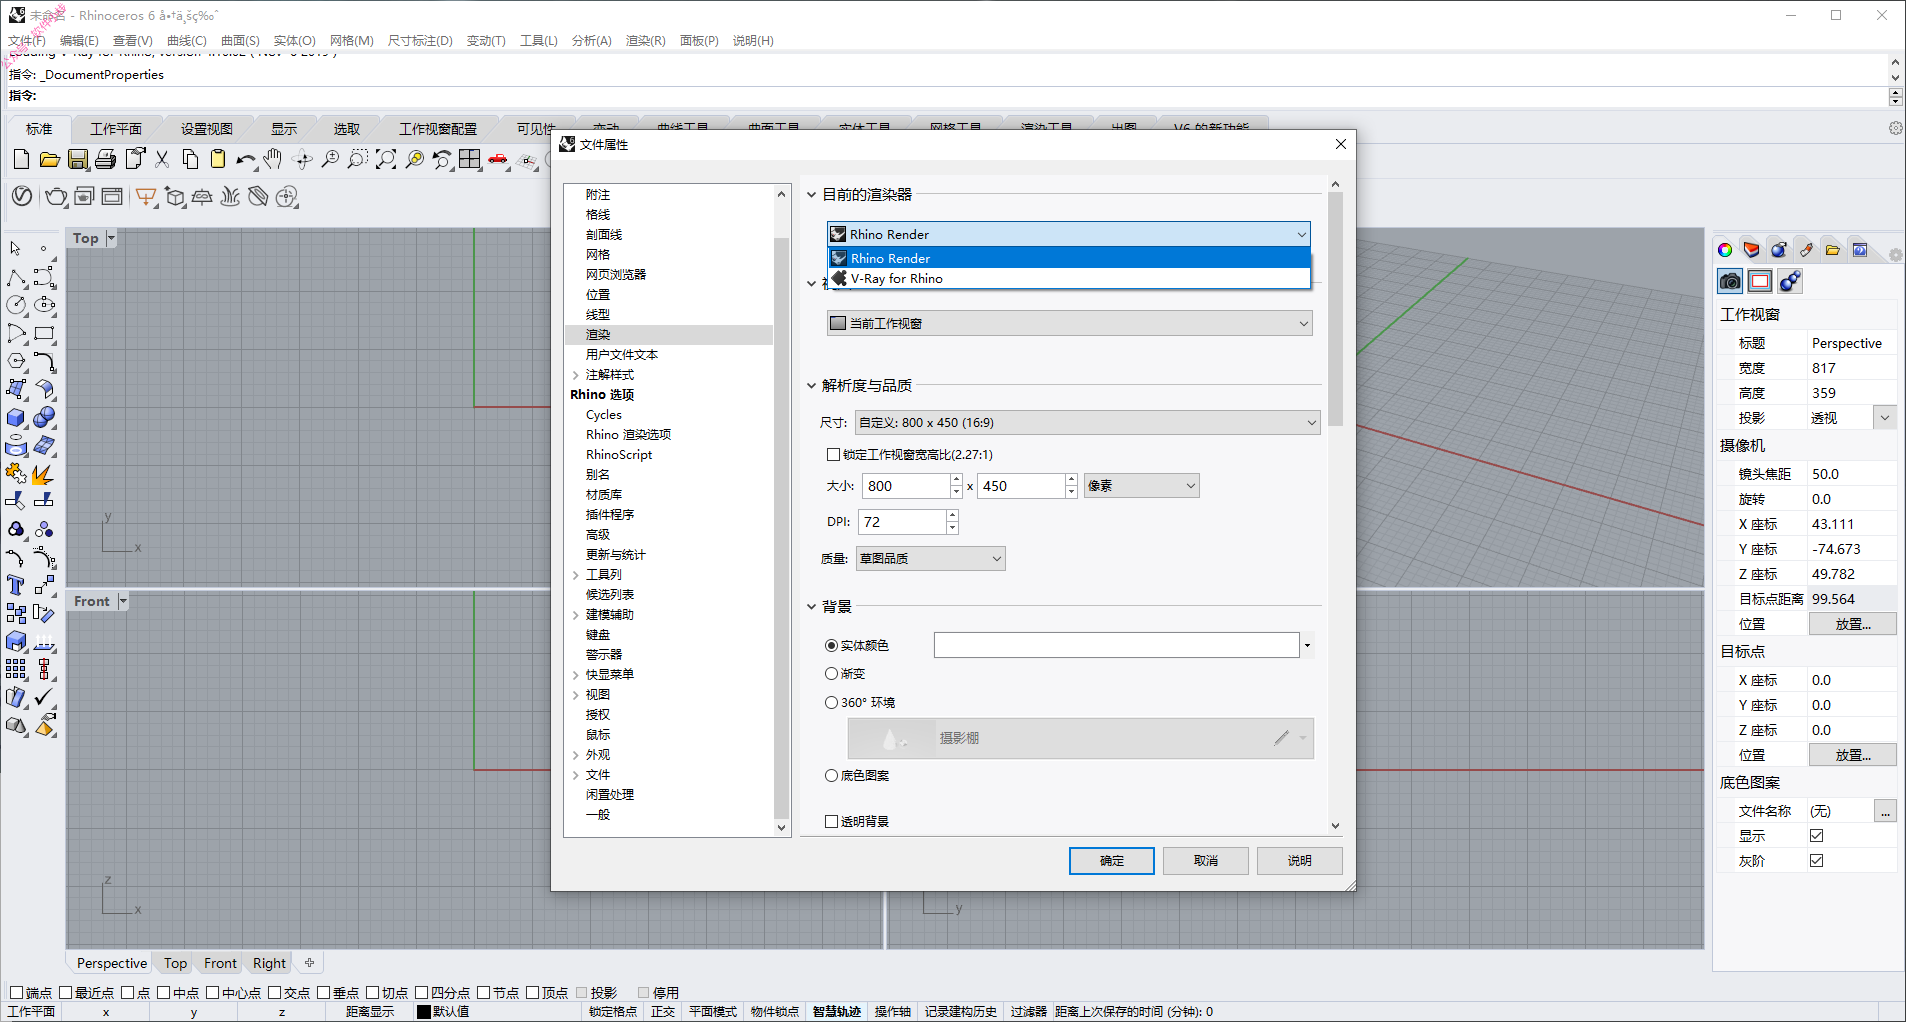Open the 渲染(R) menu
This screenshot has height=1022, width=1906.
[645, 41]
